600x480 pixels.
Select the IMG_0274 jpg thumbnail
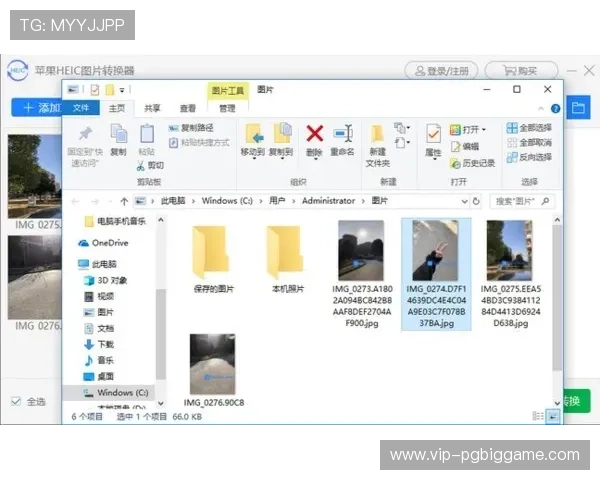tap(436, 251)
